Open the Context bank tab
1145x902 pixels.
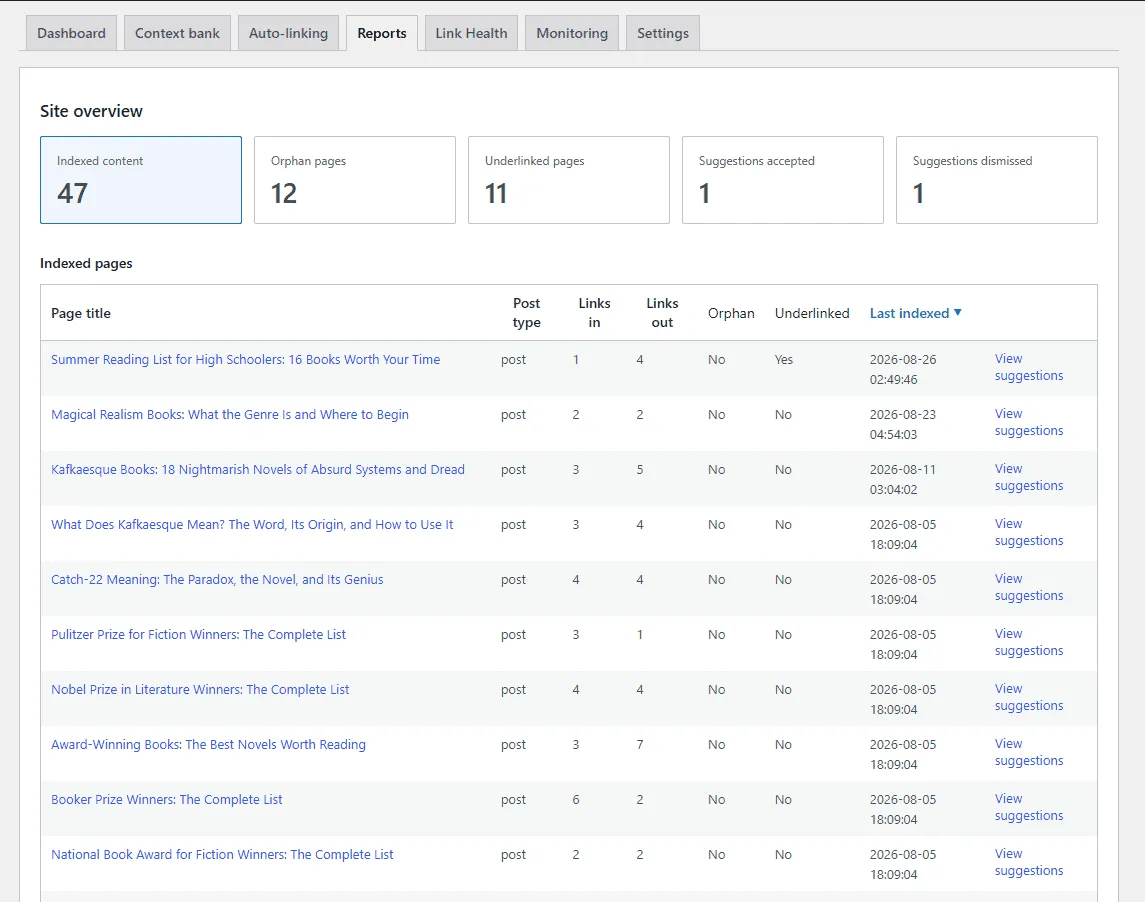(x=177, y=33)
